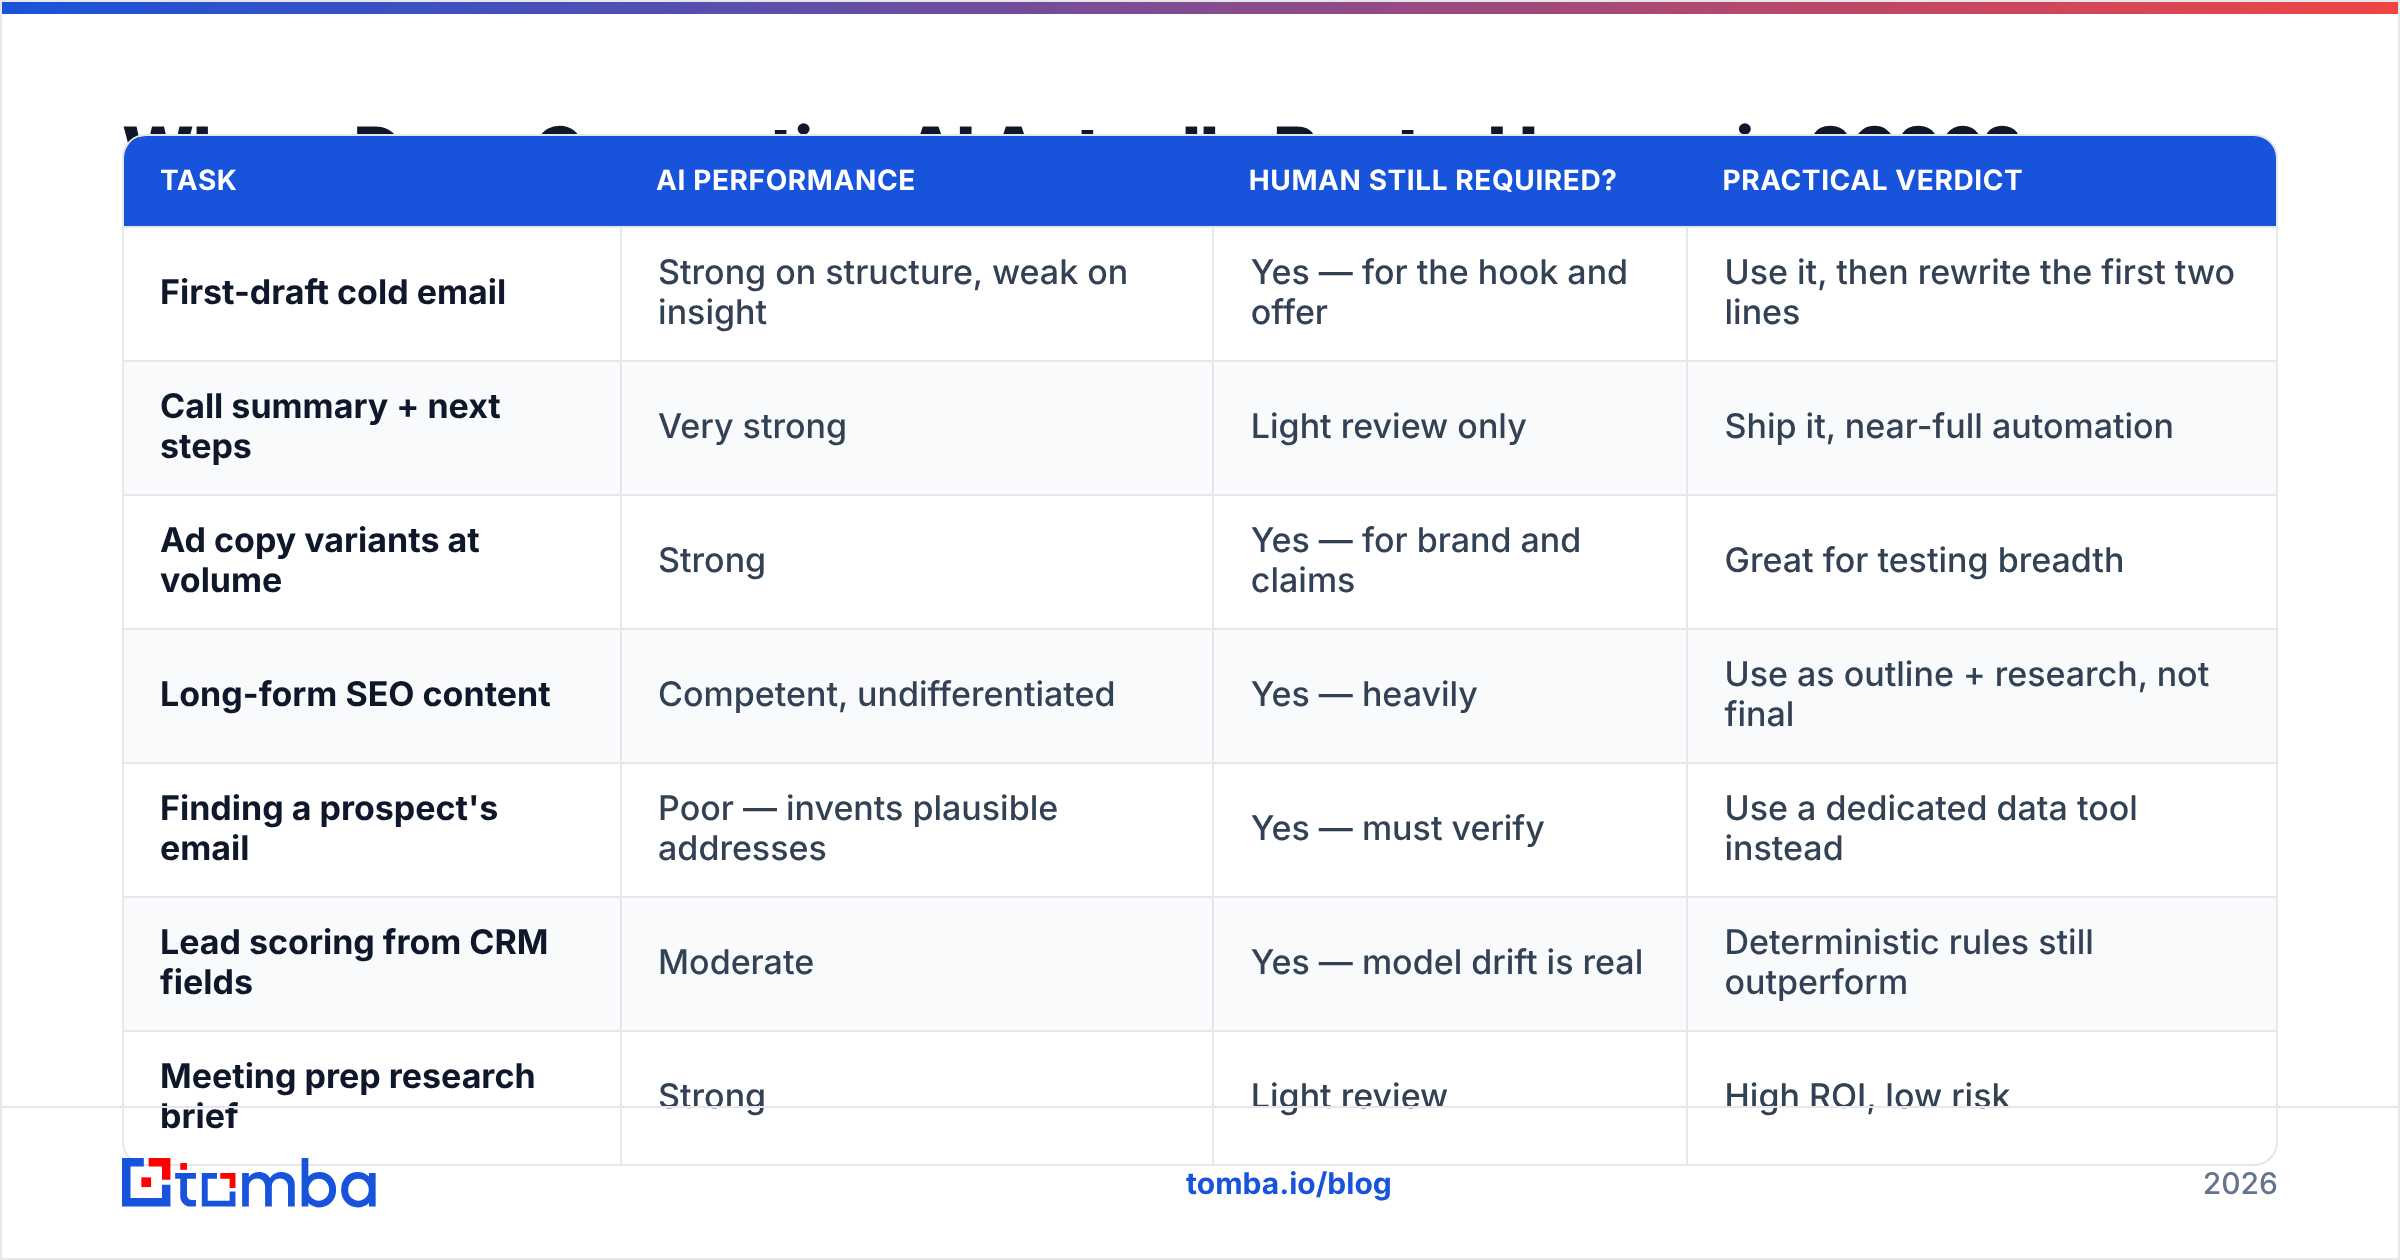
Task: Select the Finding a prospect's email cell
Action: point(372,830)
